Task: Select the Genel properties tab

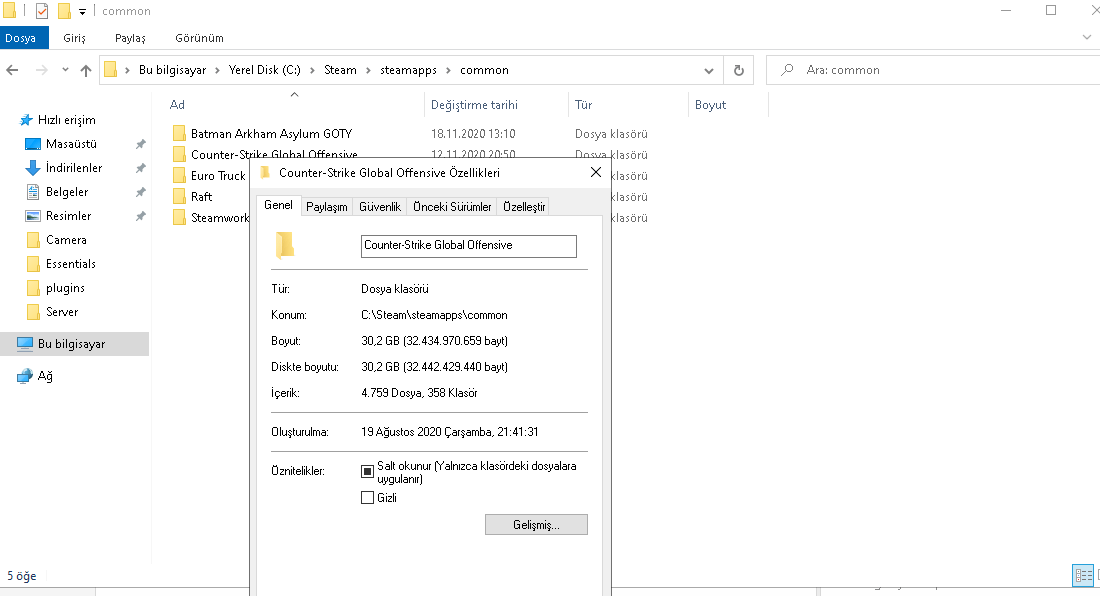Action: click(x=278, y=205)
